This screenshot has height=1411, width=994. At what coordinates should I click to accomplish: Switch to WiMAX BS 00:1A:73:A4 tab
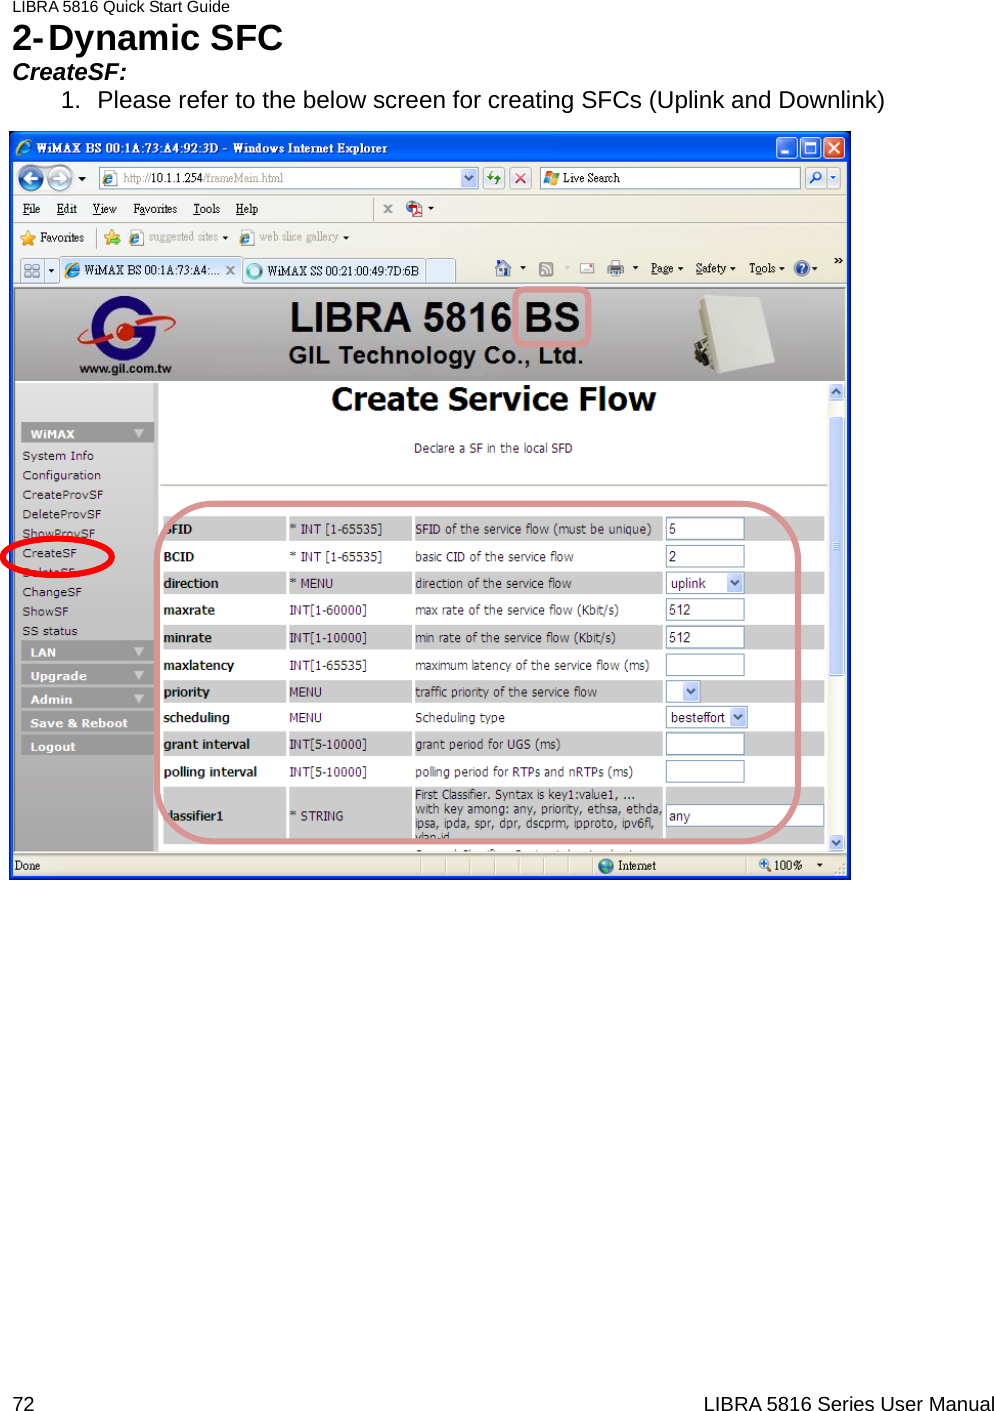pyautogui.click(x=150, y=270)
